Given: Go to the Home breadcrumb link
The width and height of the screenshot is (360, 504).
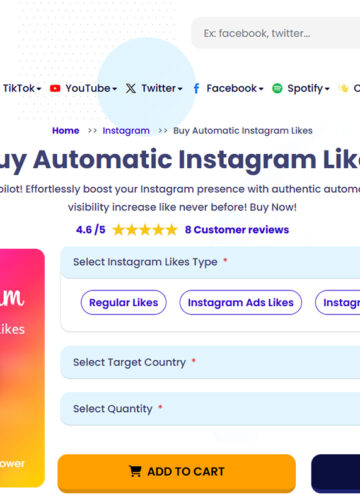Looking at the screenshot, I should tap(66, 131).
